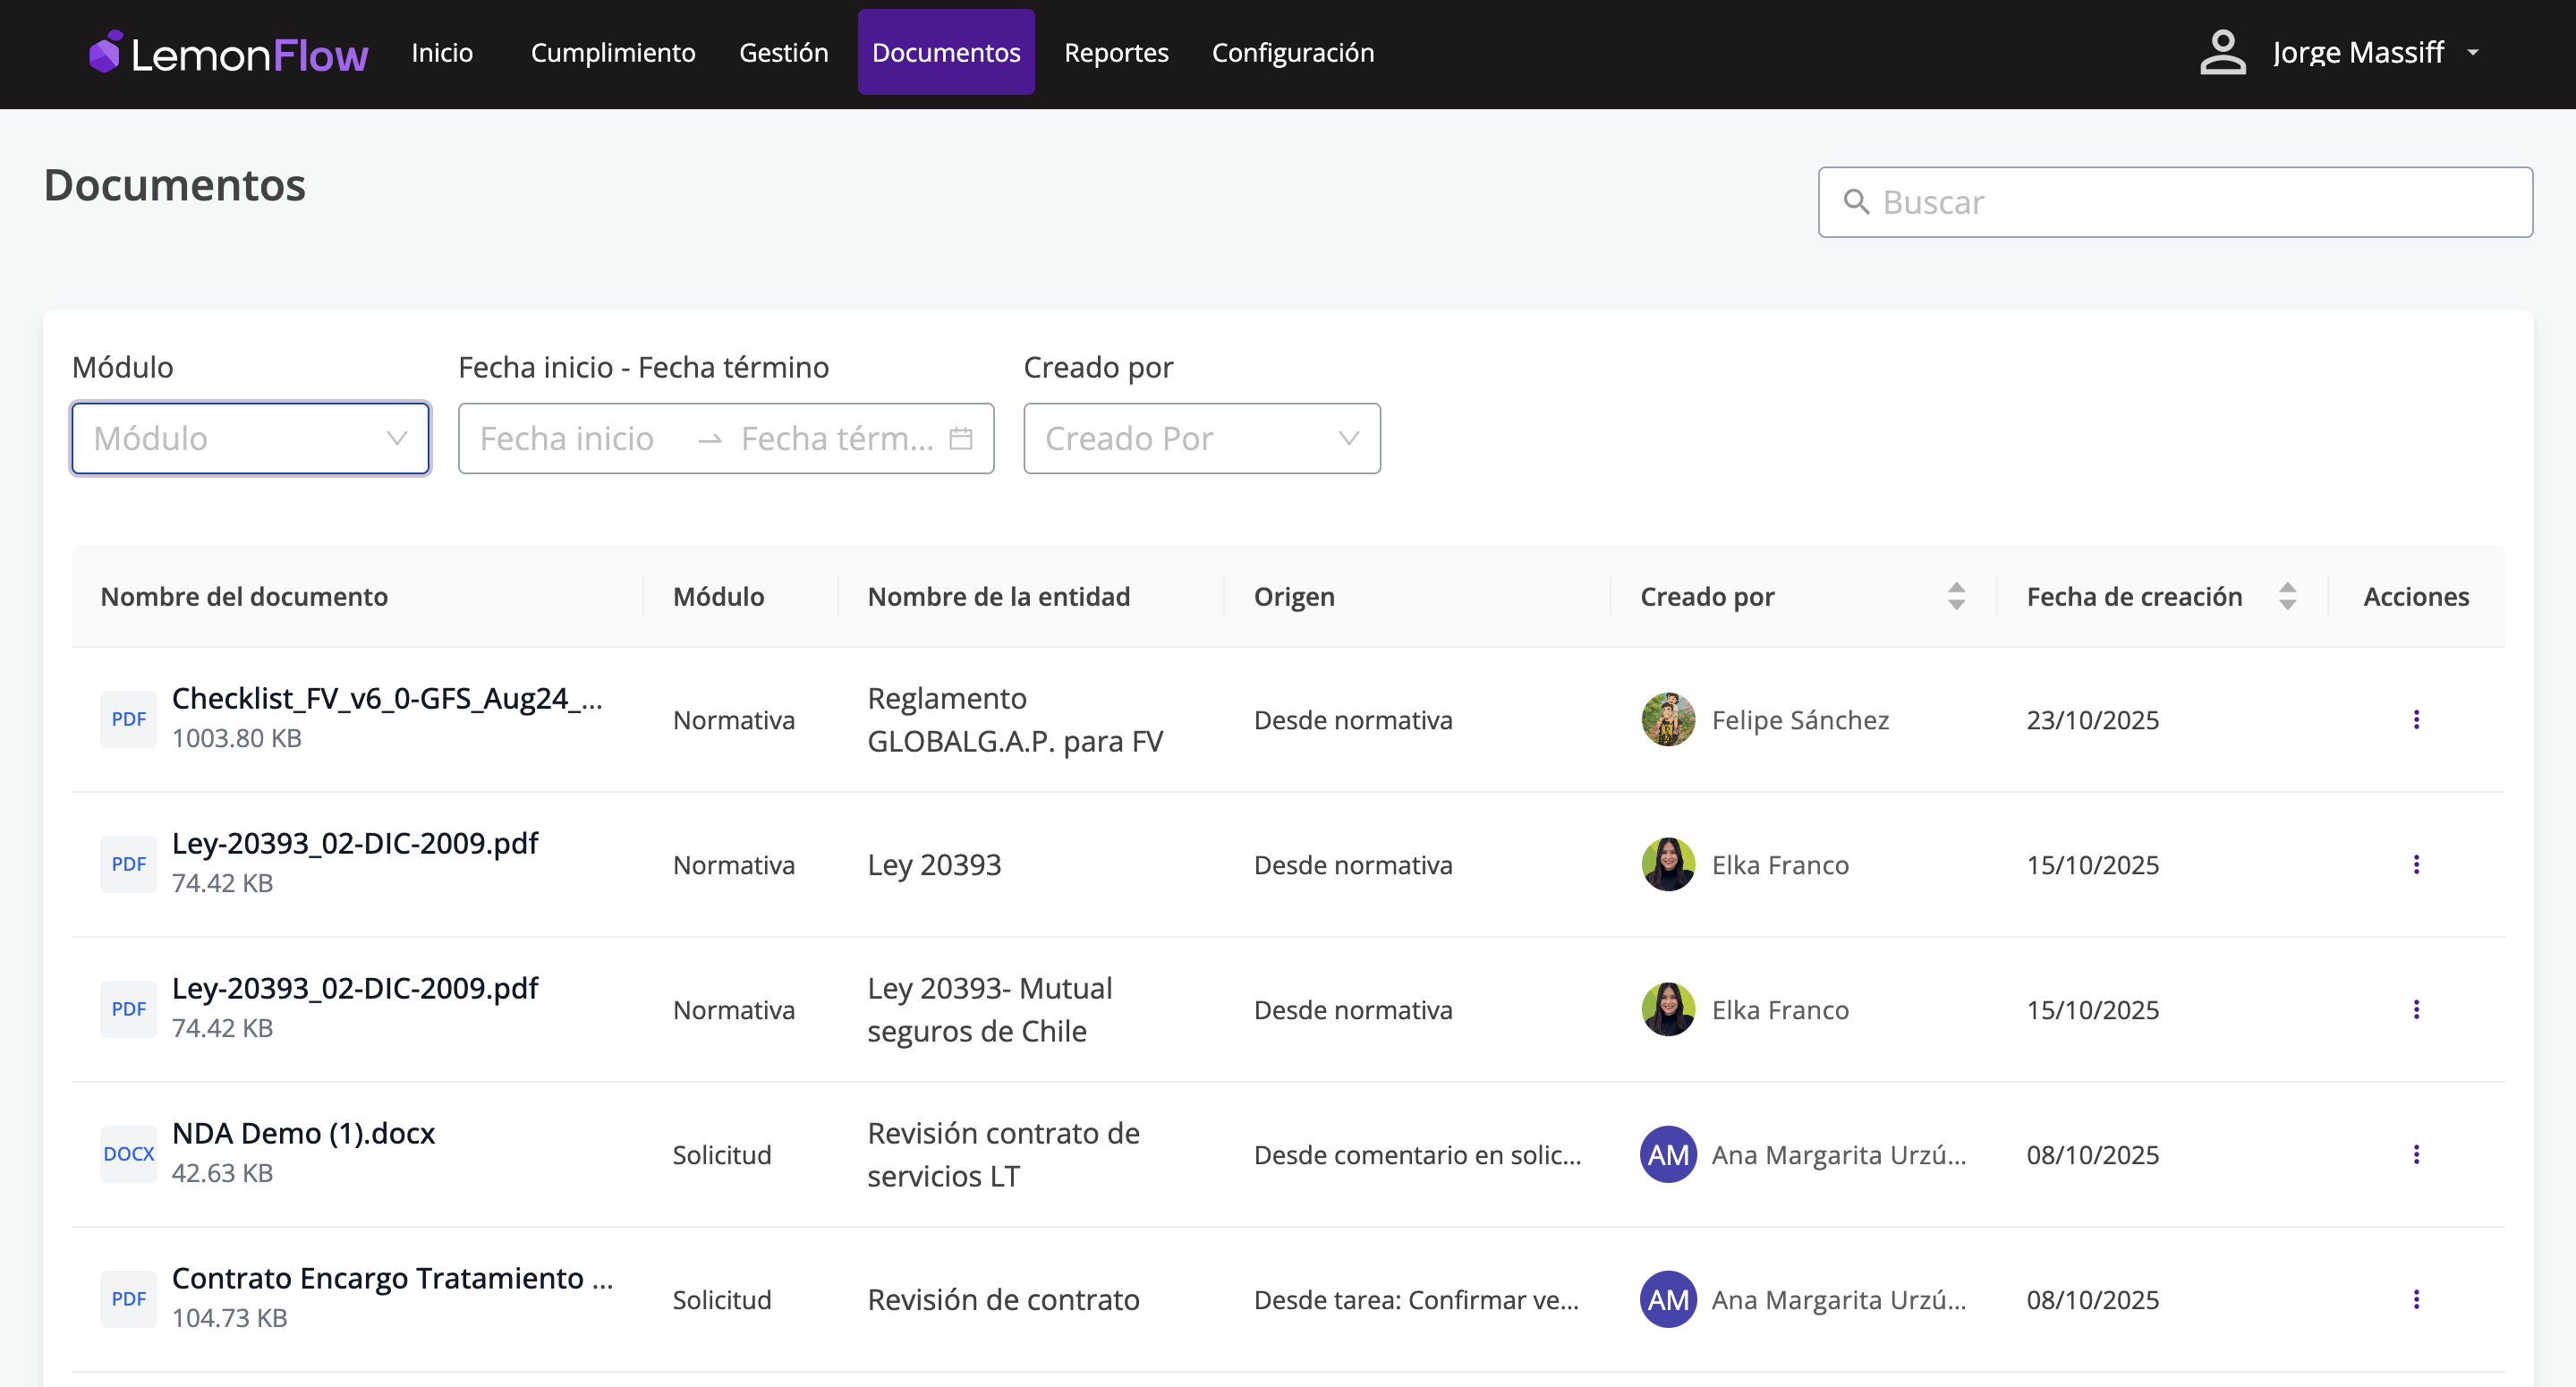Click the calendar icon in date range
This screenshot has height=1387, width=2576.
960,438
